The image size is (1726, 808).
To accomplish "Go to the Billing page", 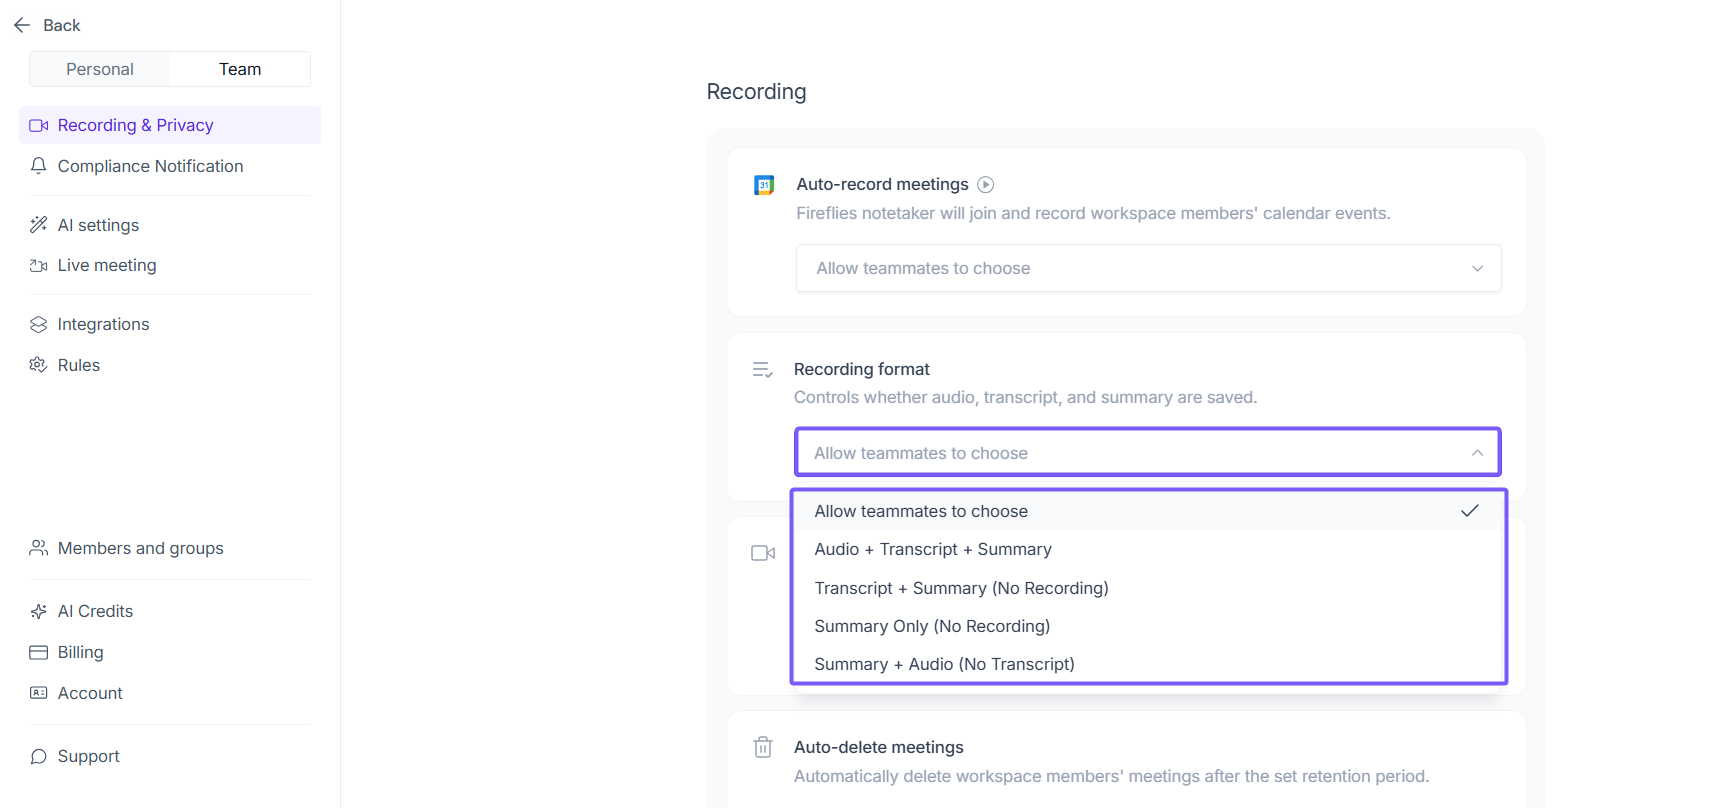I will 80,652.
